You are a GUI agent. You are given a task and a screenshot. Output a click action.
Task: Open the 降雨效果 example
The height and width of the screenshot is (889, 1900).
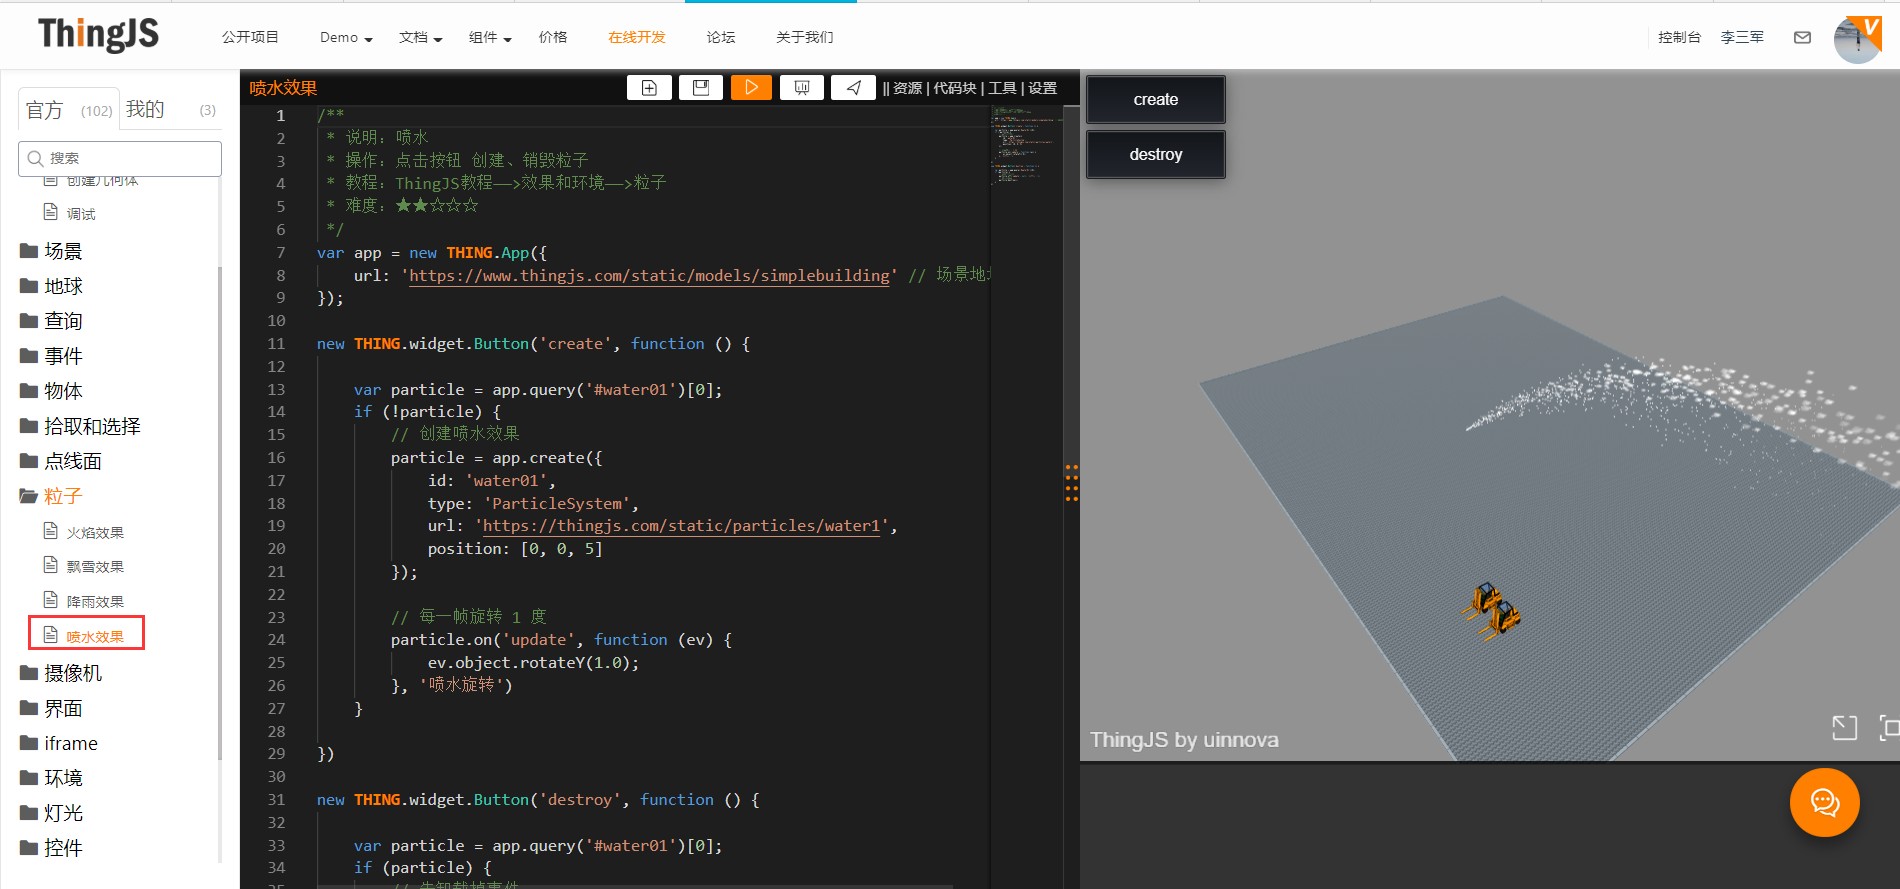tap(95, 602)
